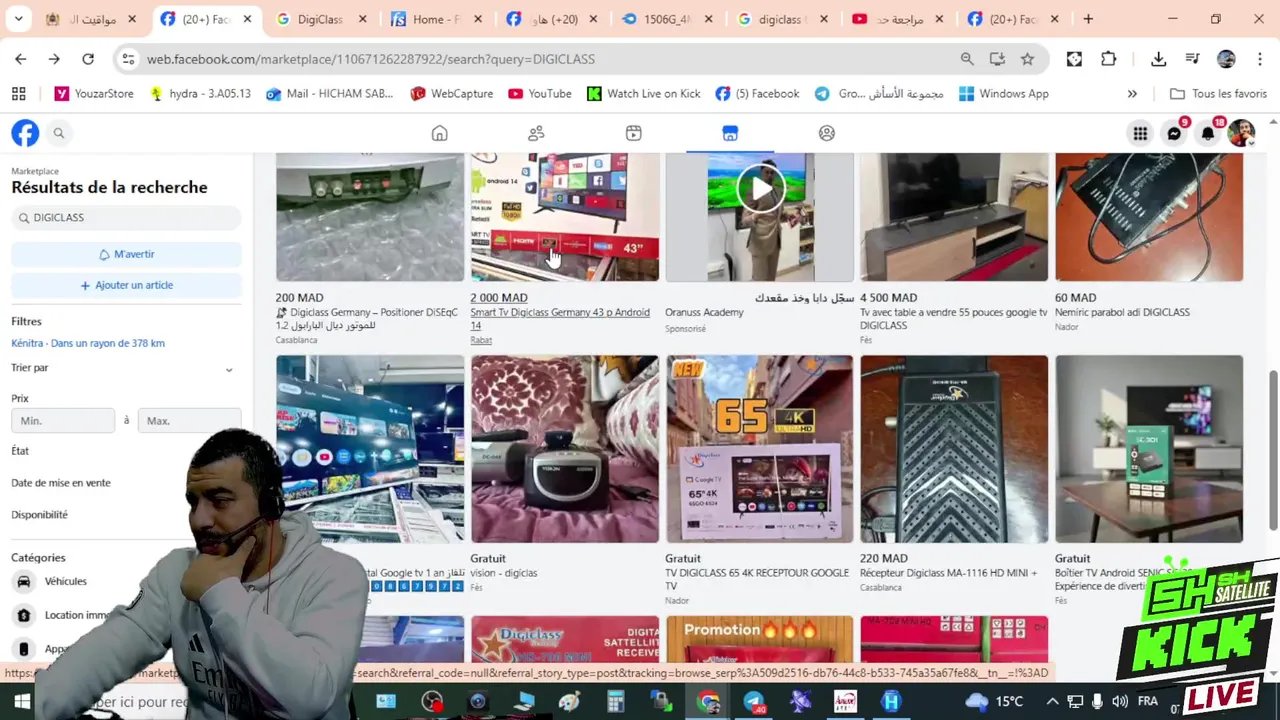Open Chrome profile avatar in toolbar
Viewport: 1280px width, 720px height.
(x=1226, y=59)
